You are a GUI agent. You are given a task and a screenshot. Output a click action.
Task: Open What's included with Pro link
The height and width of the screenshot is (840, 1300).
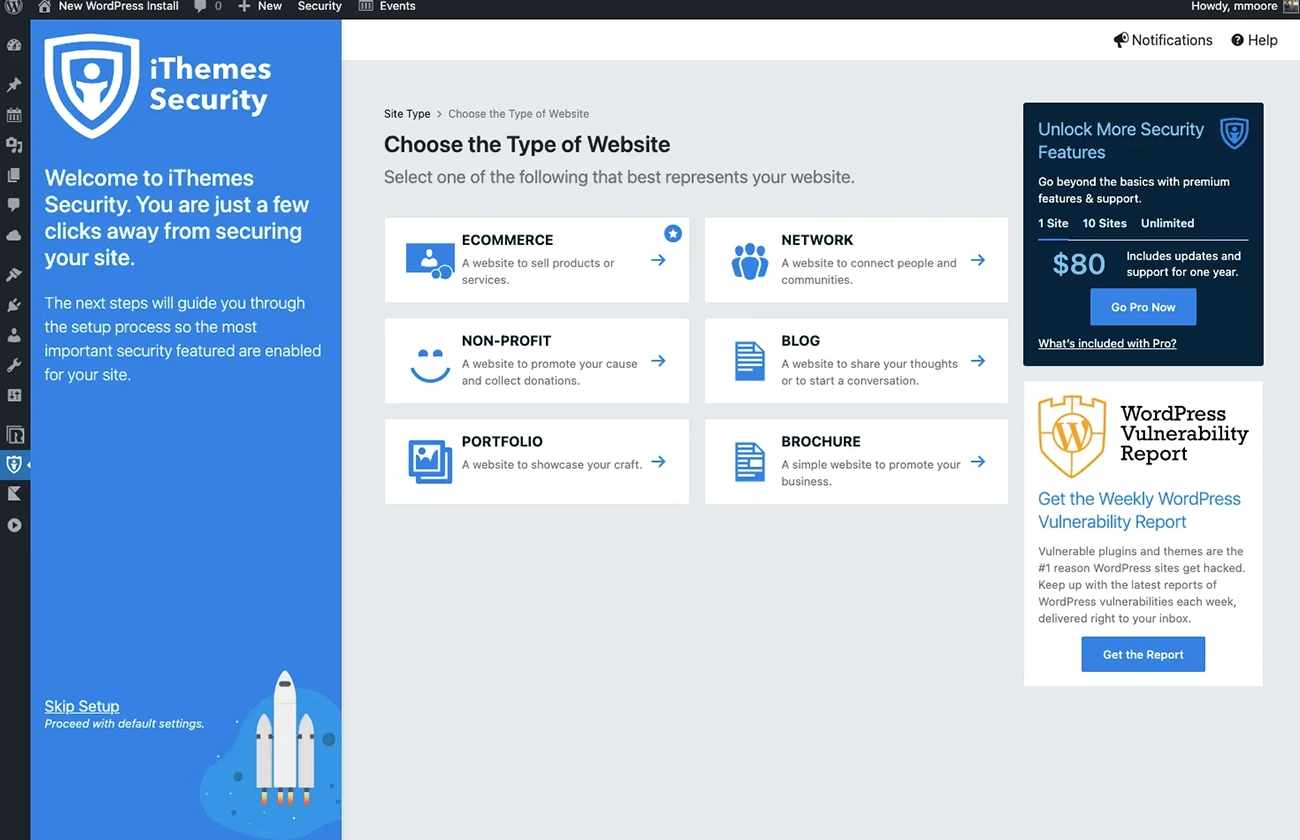coord(1107,343)
